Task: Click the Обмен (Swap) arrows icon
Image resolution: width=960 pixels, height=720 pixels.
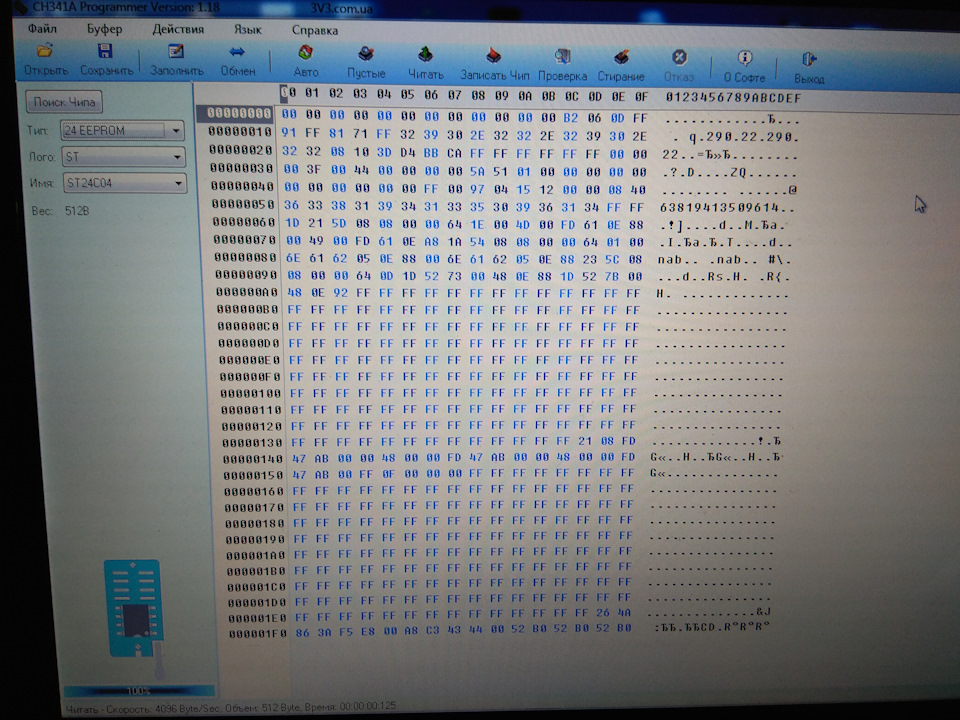Action: 237,53
